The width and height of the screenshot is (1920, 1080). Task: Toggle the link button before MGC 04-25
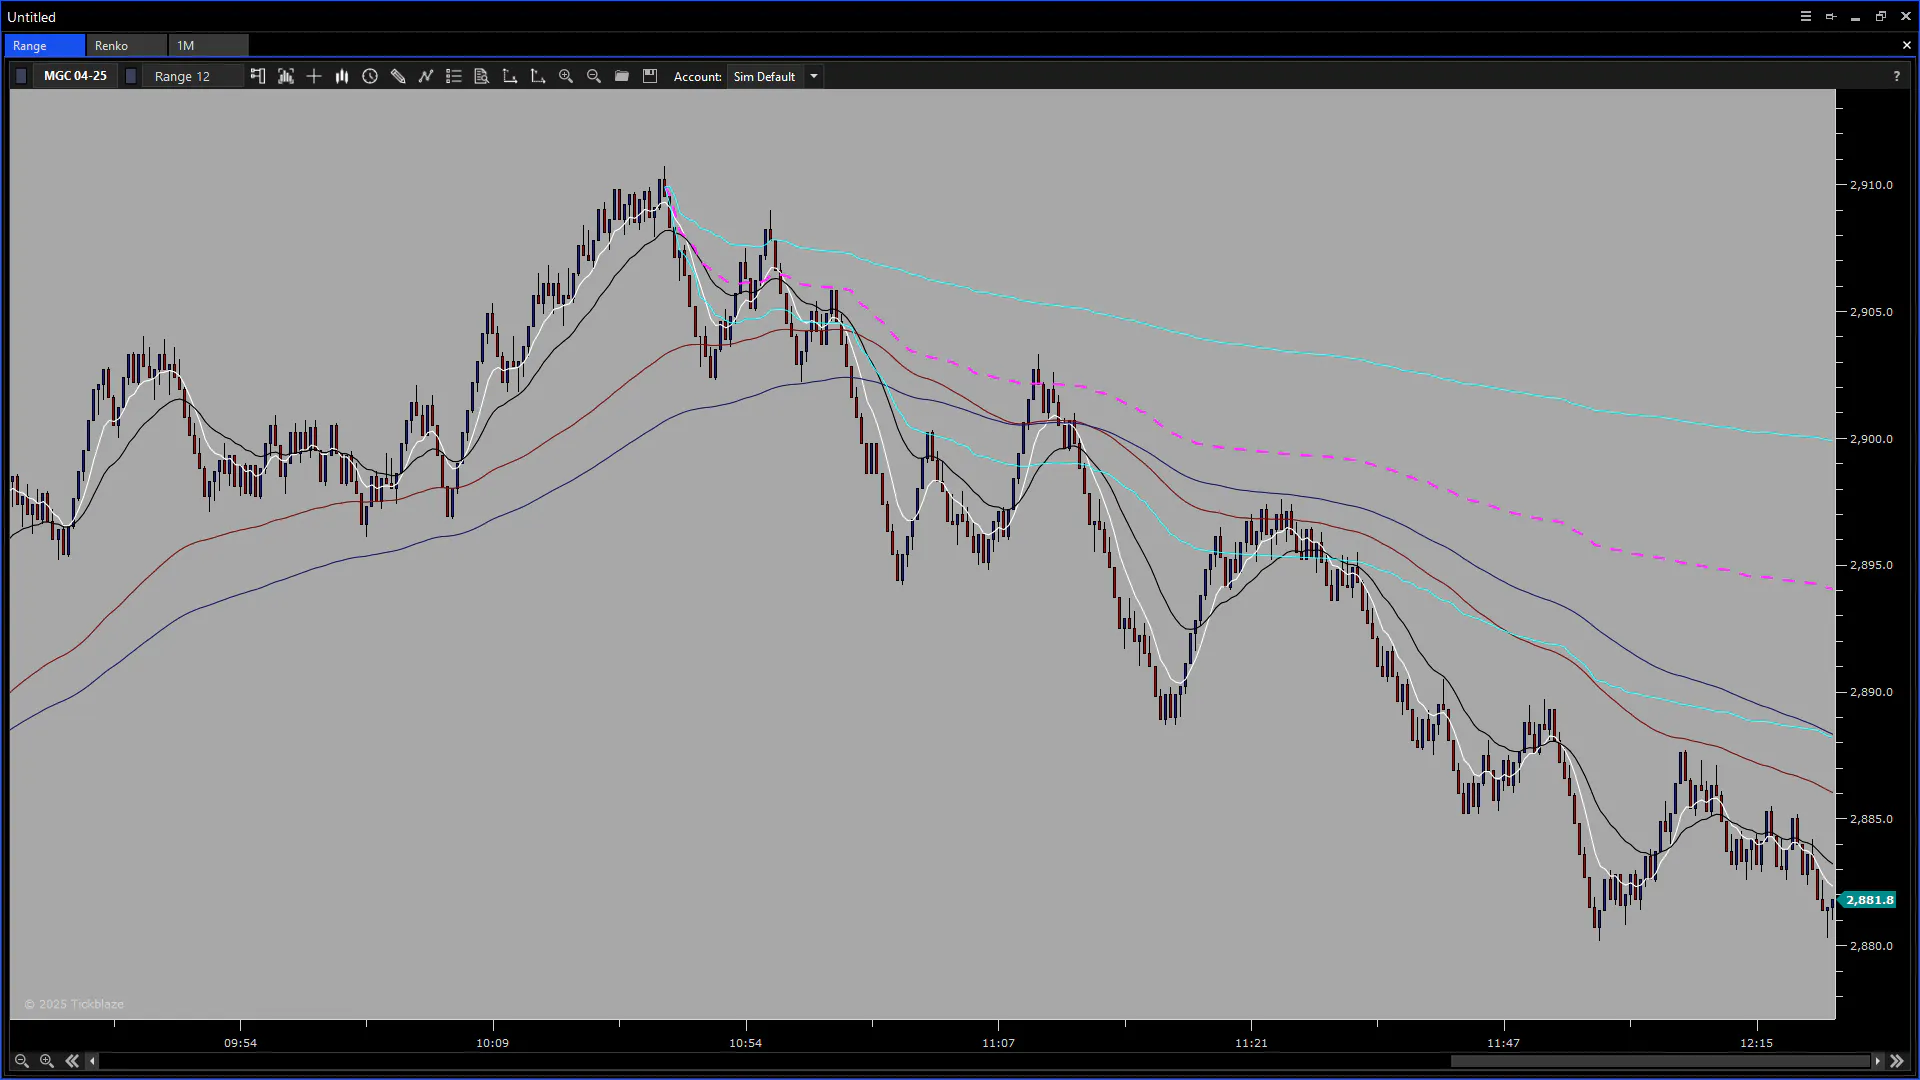click(x=21, y=76)
